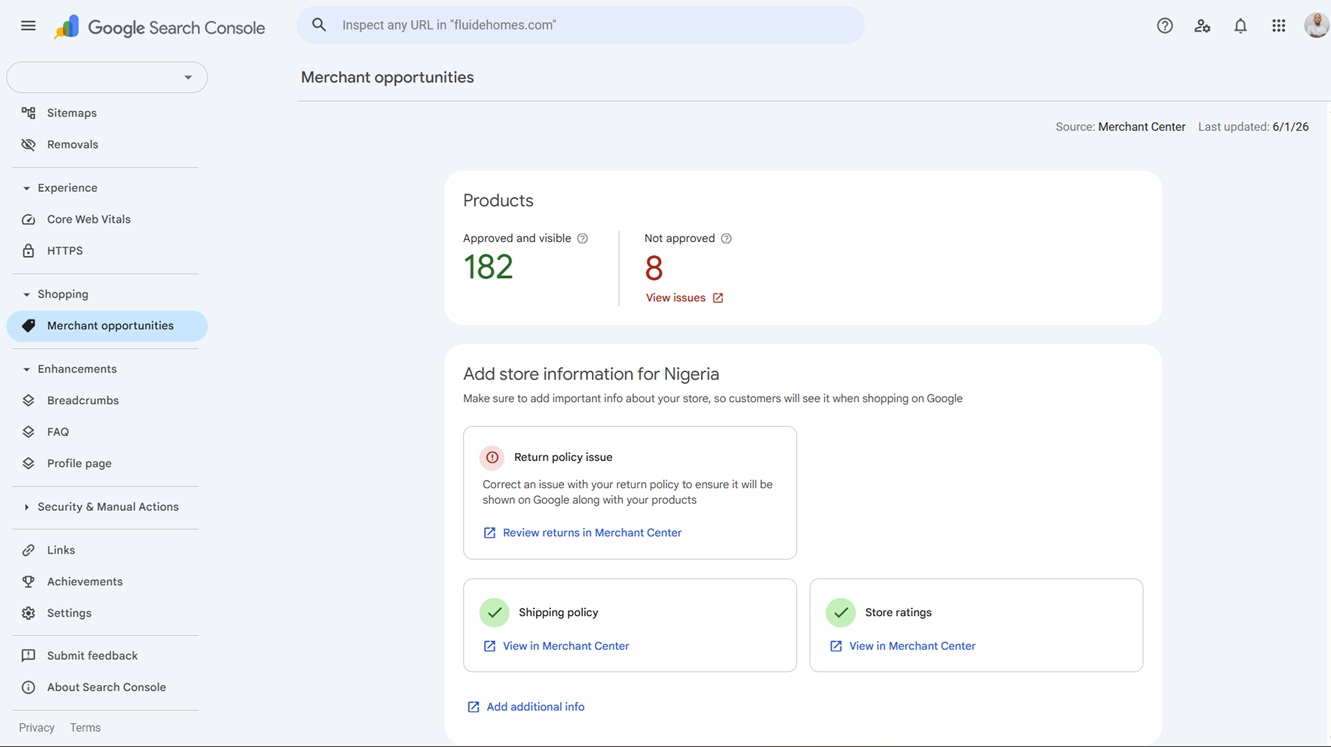
Task: Click the Shipping policy green checkmark
Action: 494,612
